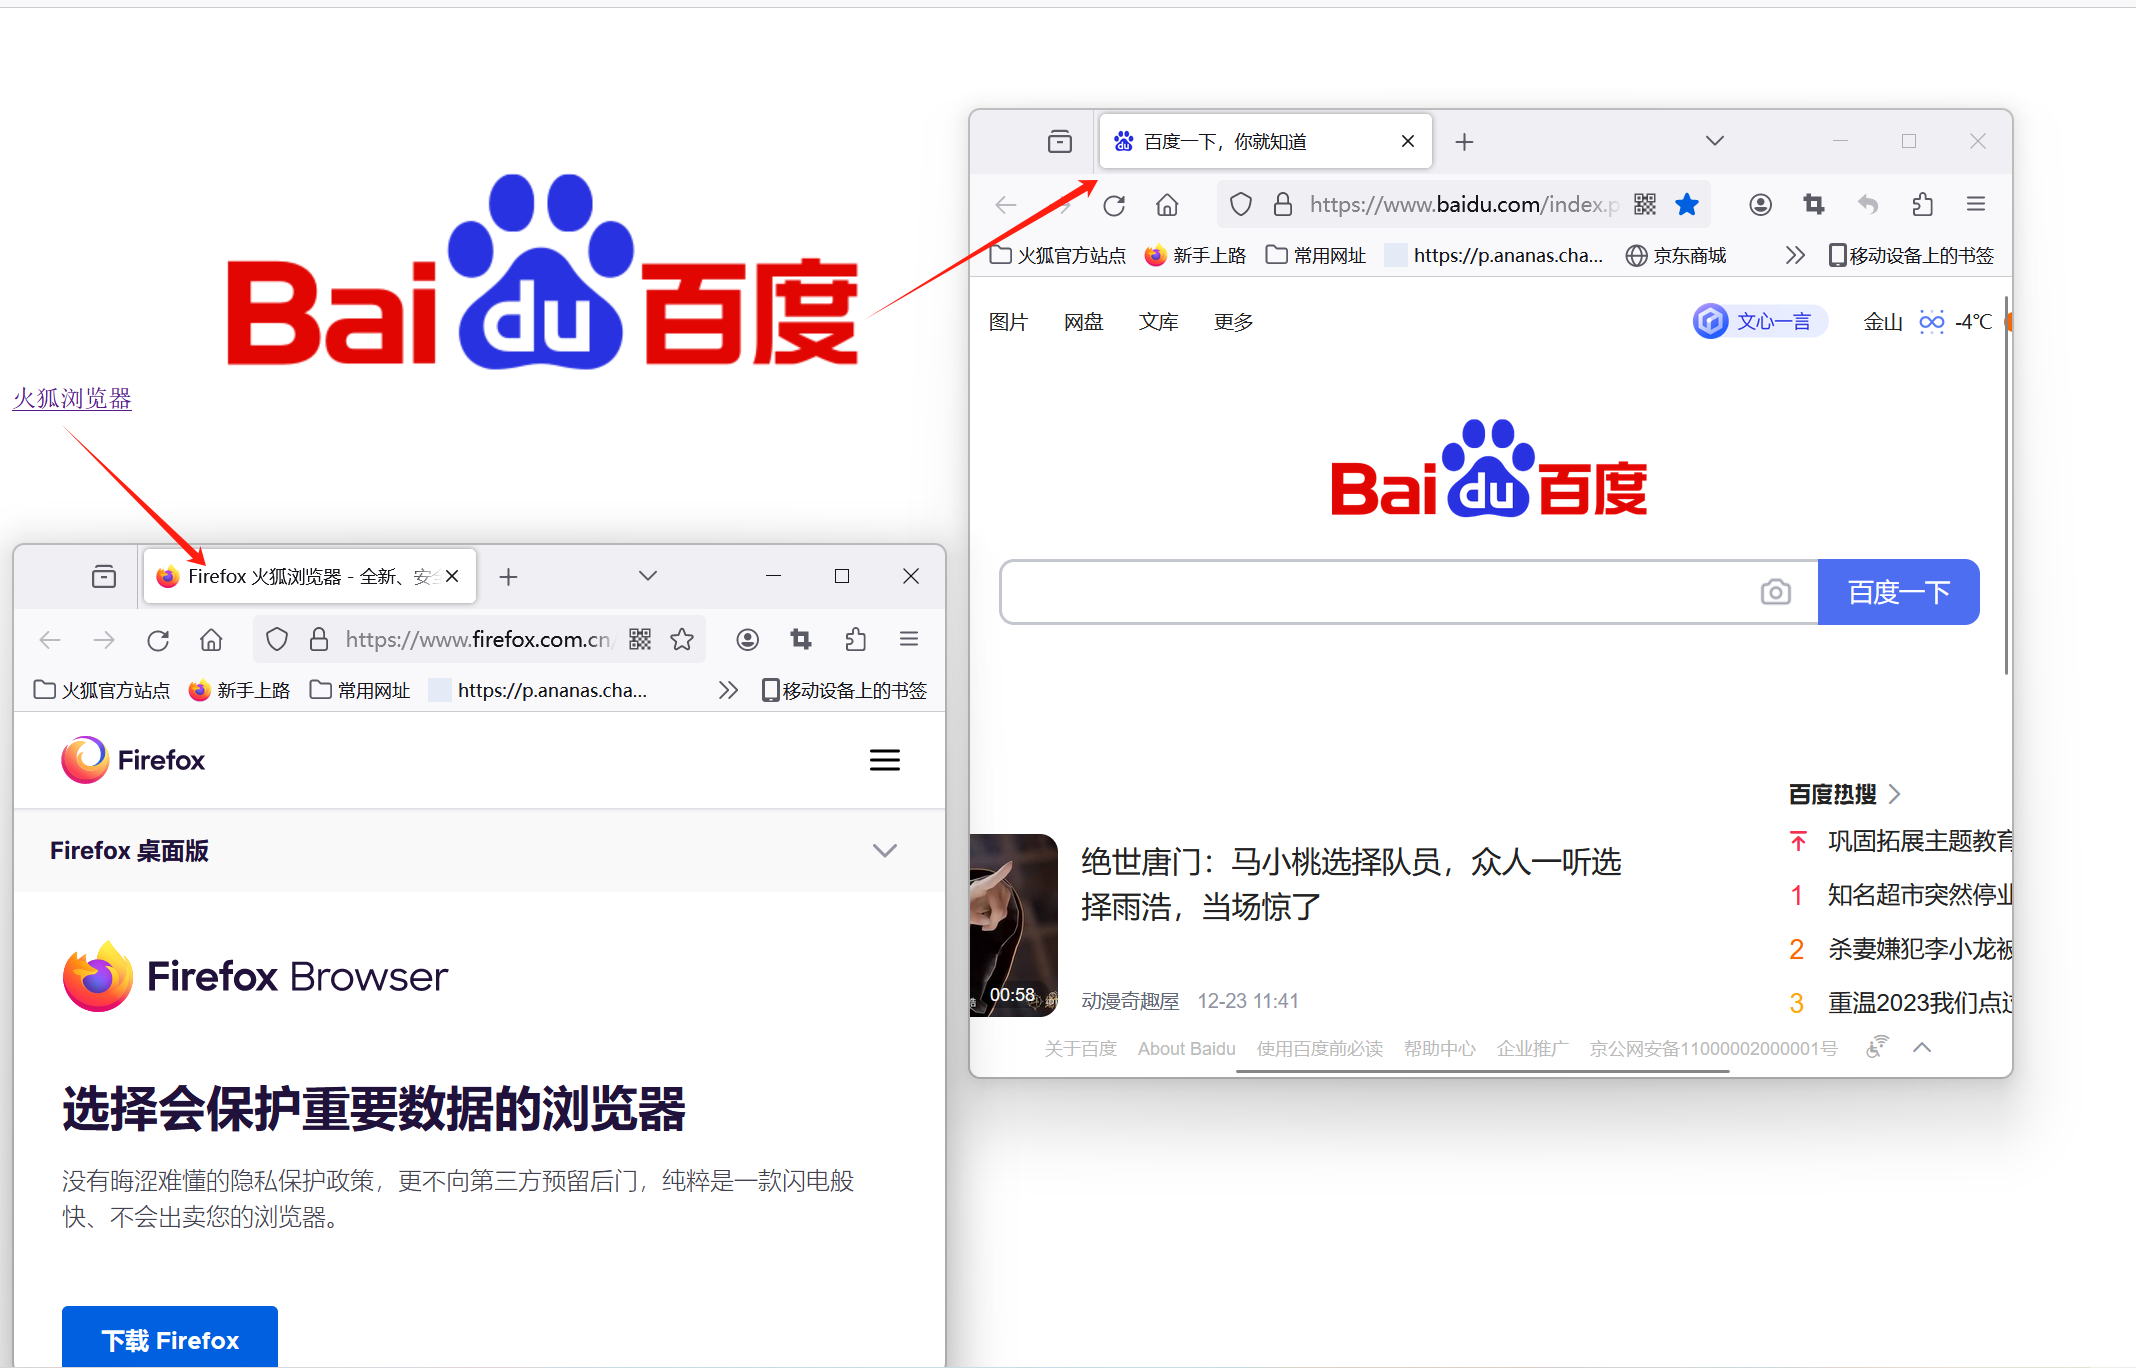Open 火狐官方站点 folder in Baidu window
This screenshot has width=2136, height=1368.
pyautogui.click(x=1058, y=256)
